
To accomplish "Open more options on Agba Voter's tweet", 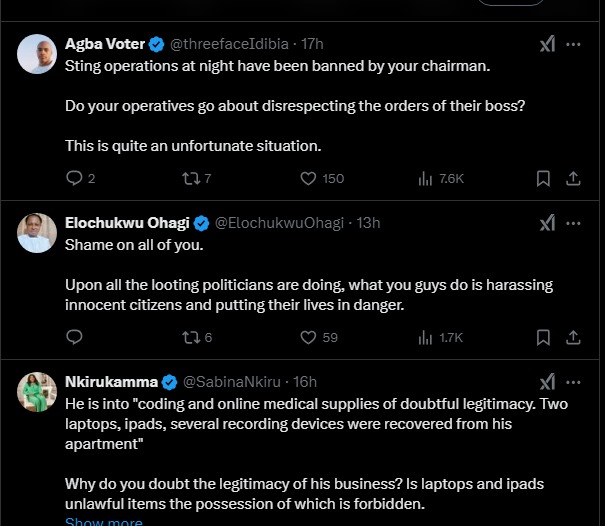I will click(x=573, y=44).
